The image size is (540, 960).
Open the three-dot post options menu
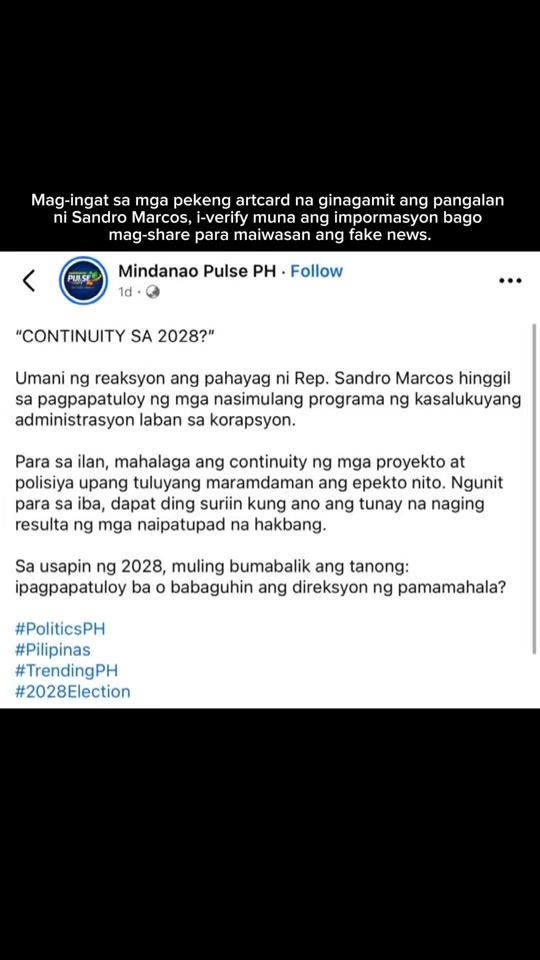(x=510, y=281)
